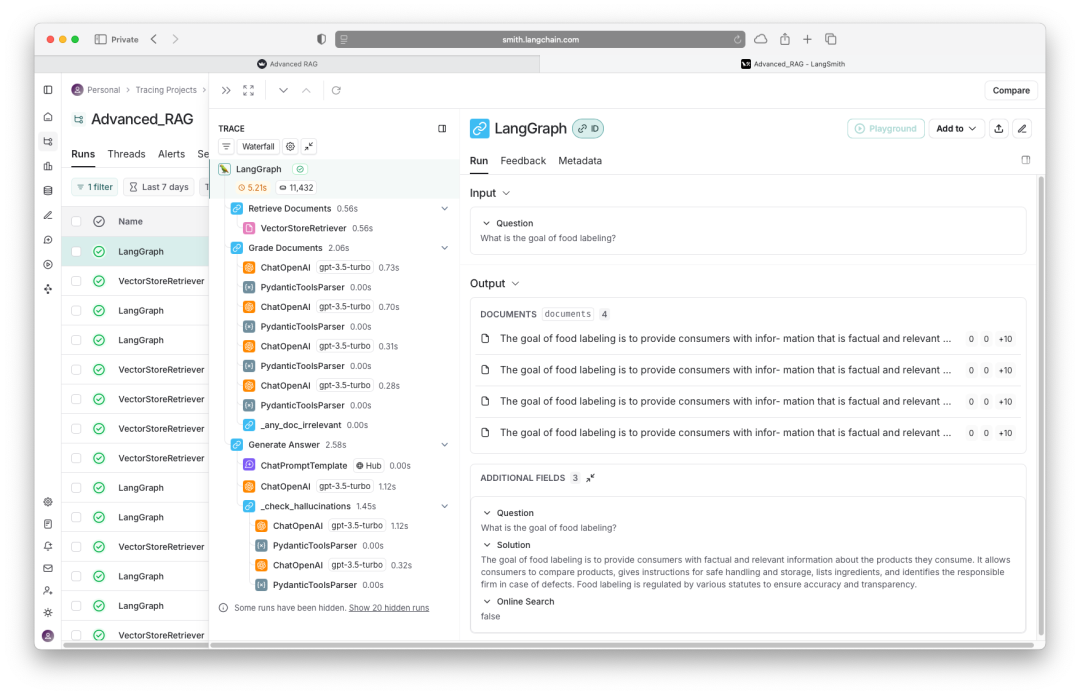
Task: Click the Waterfall view button
Action: 258,146
